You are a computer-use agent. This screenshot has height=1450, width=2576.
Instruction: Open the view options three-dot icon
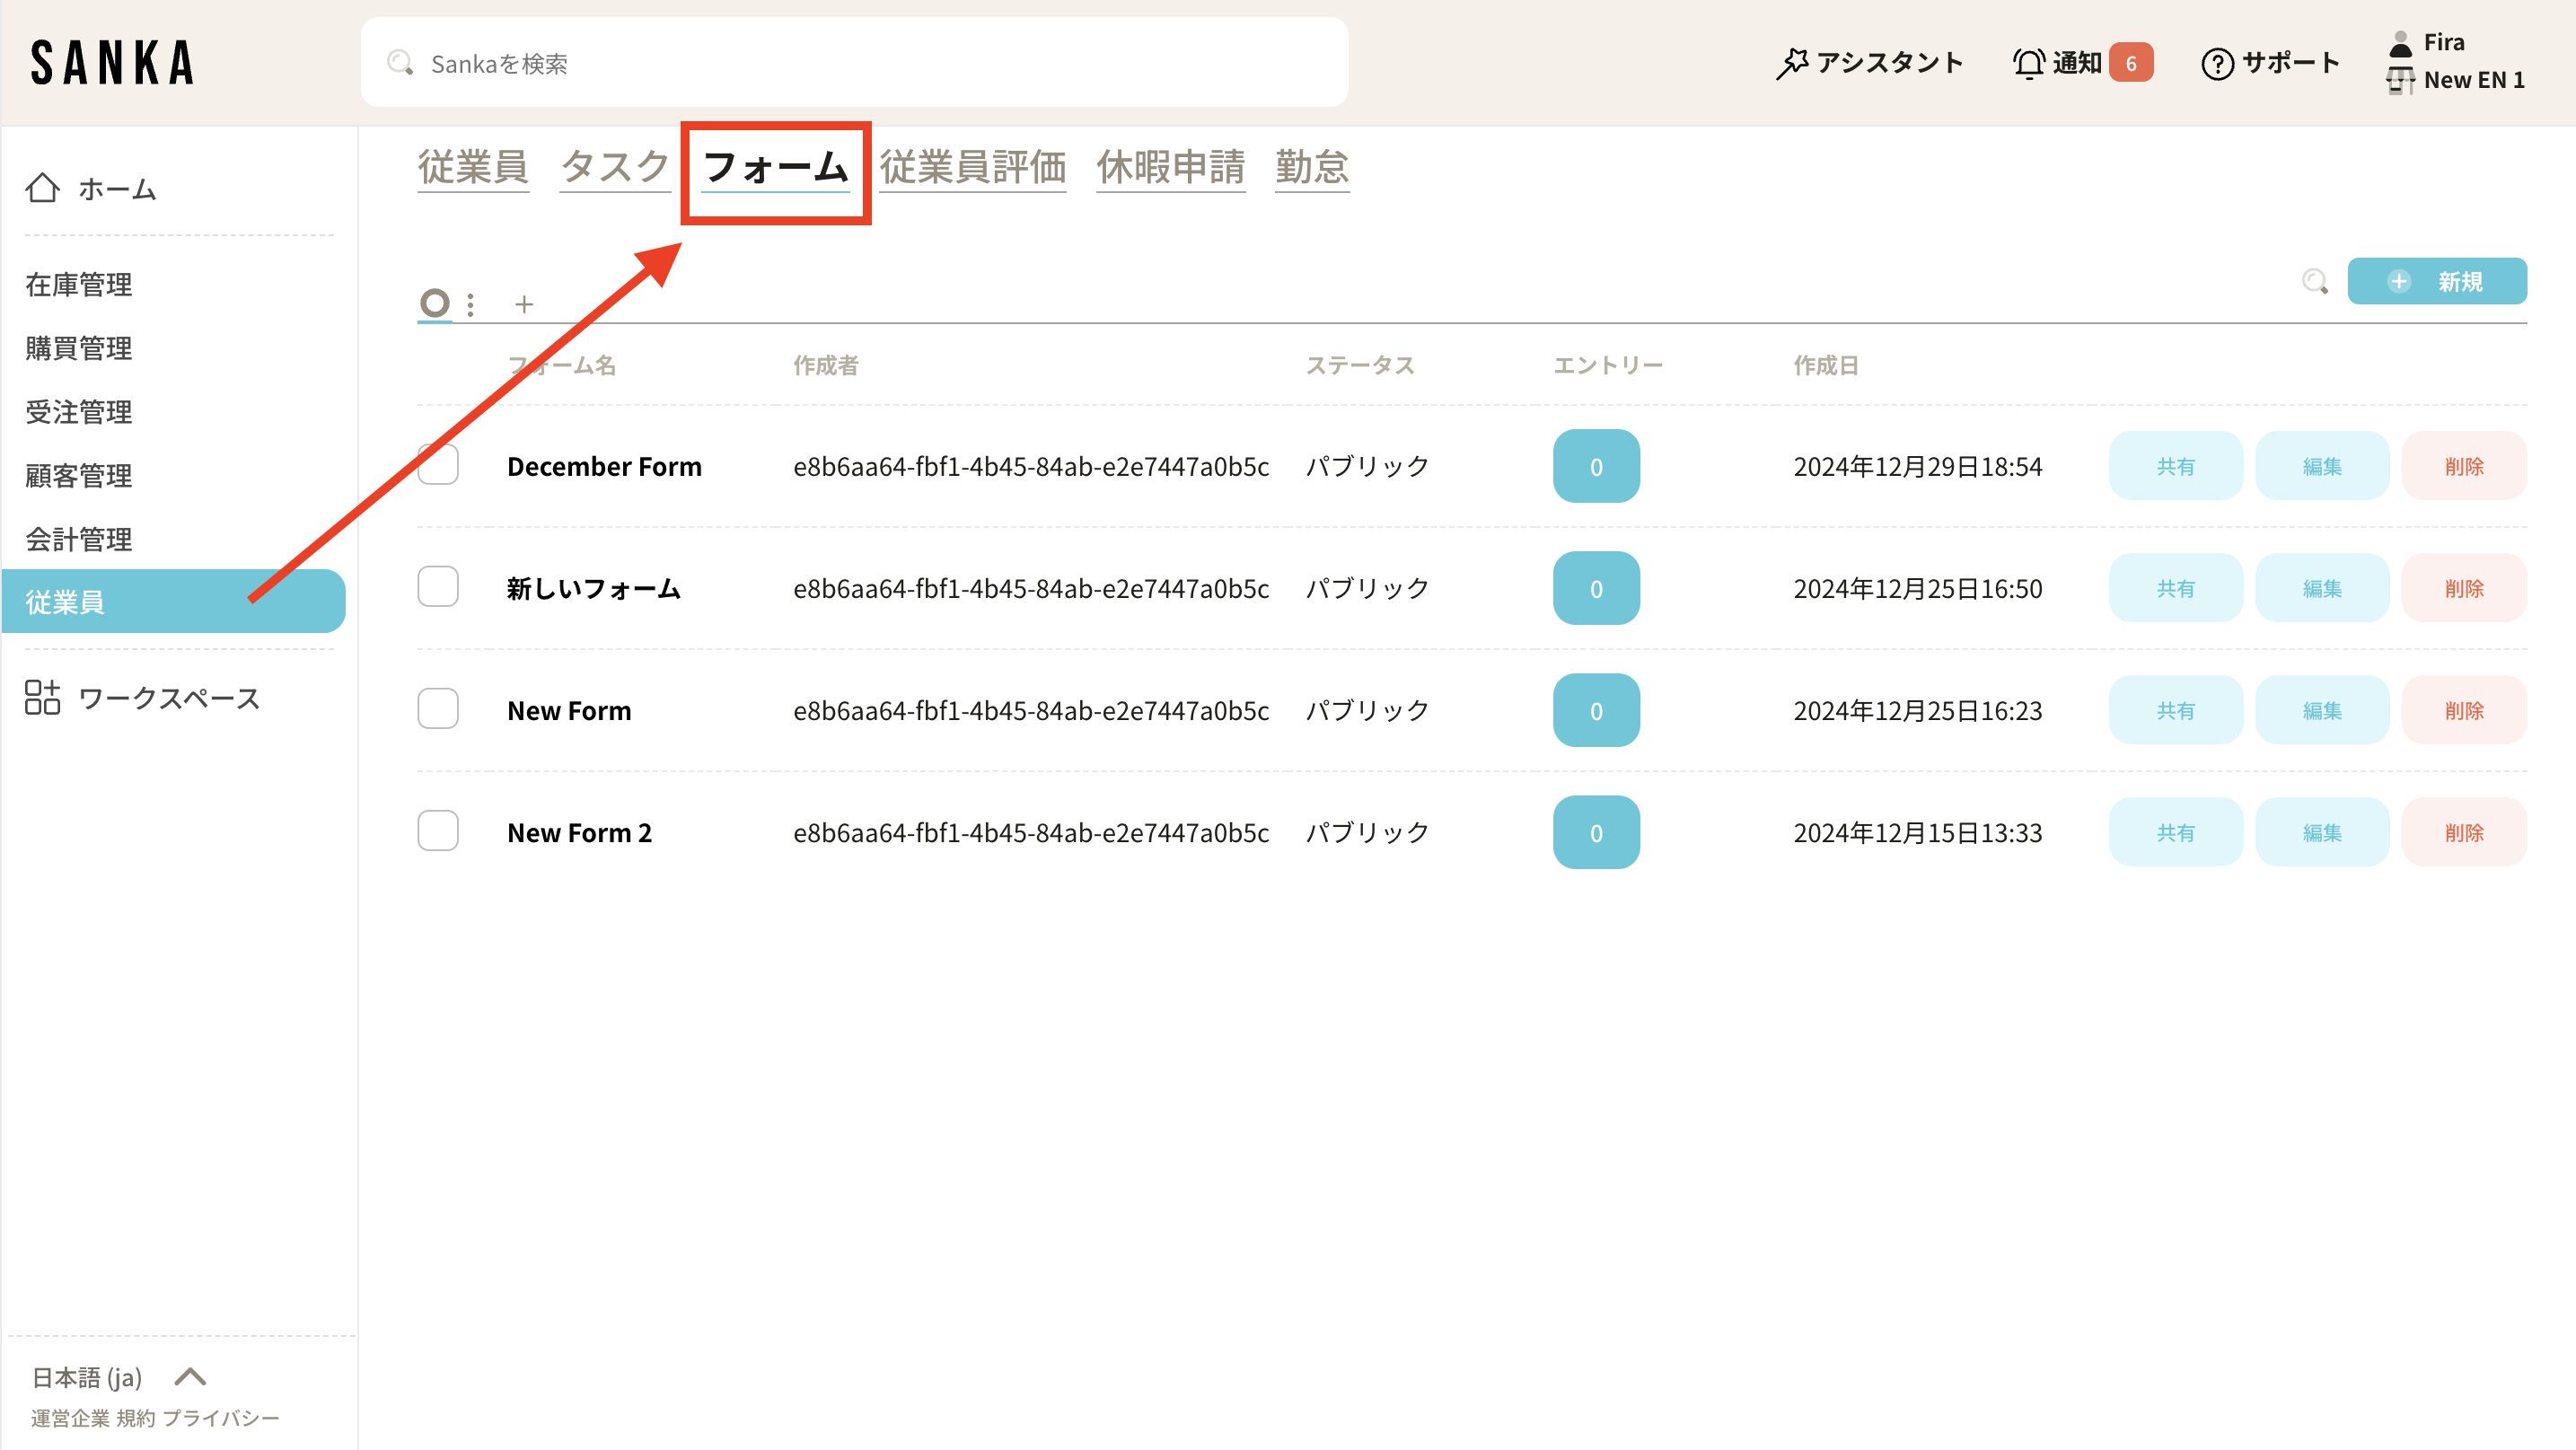pos(470,304)
